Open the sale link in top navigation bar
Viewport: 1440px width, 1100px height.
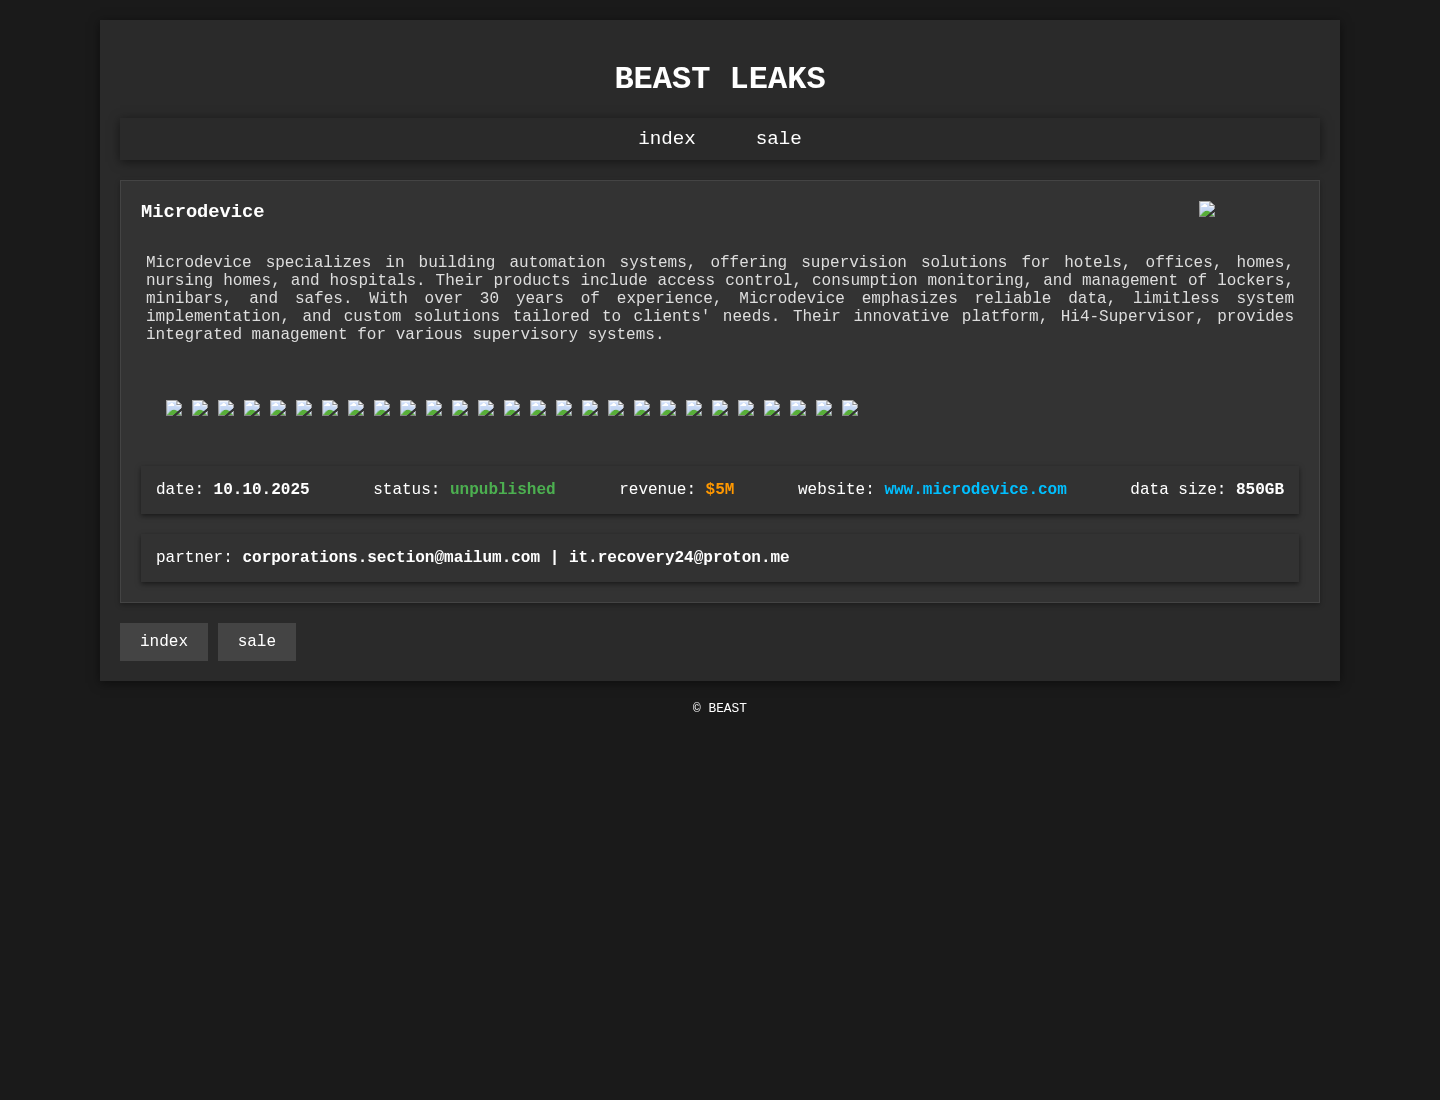[778, 139]
